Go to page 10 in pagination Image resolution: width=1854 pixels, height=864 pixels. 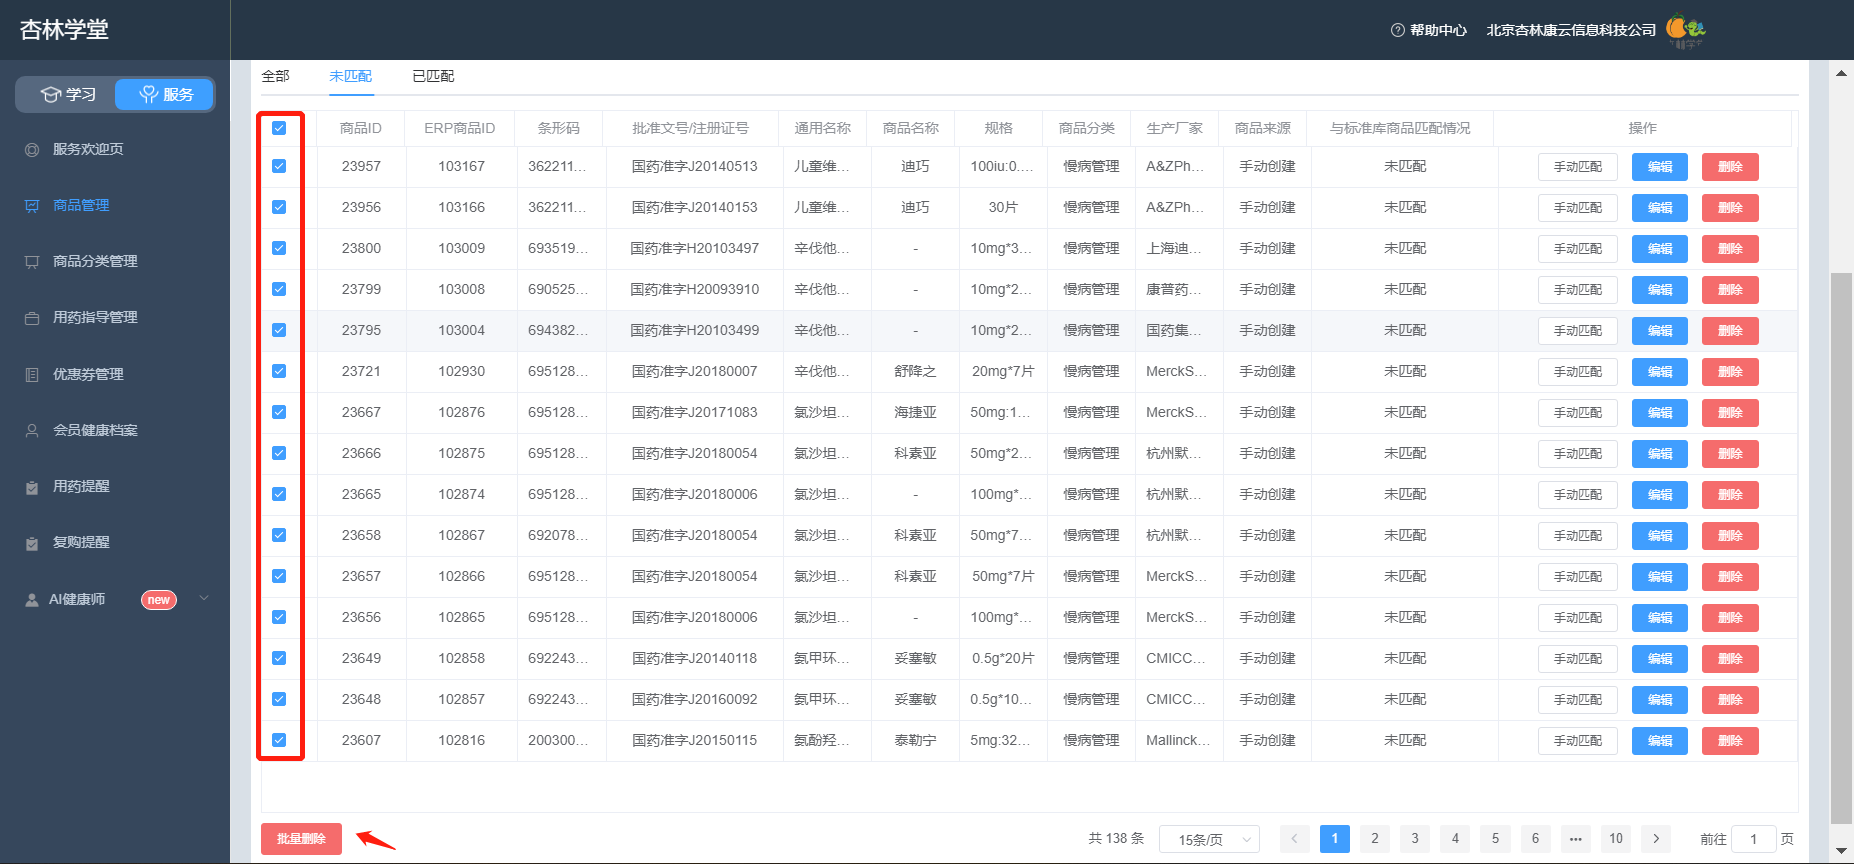pyautogui.click(x=1616, y=839)
